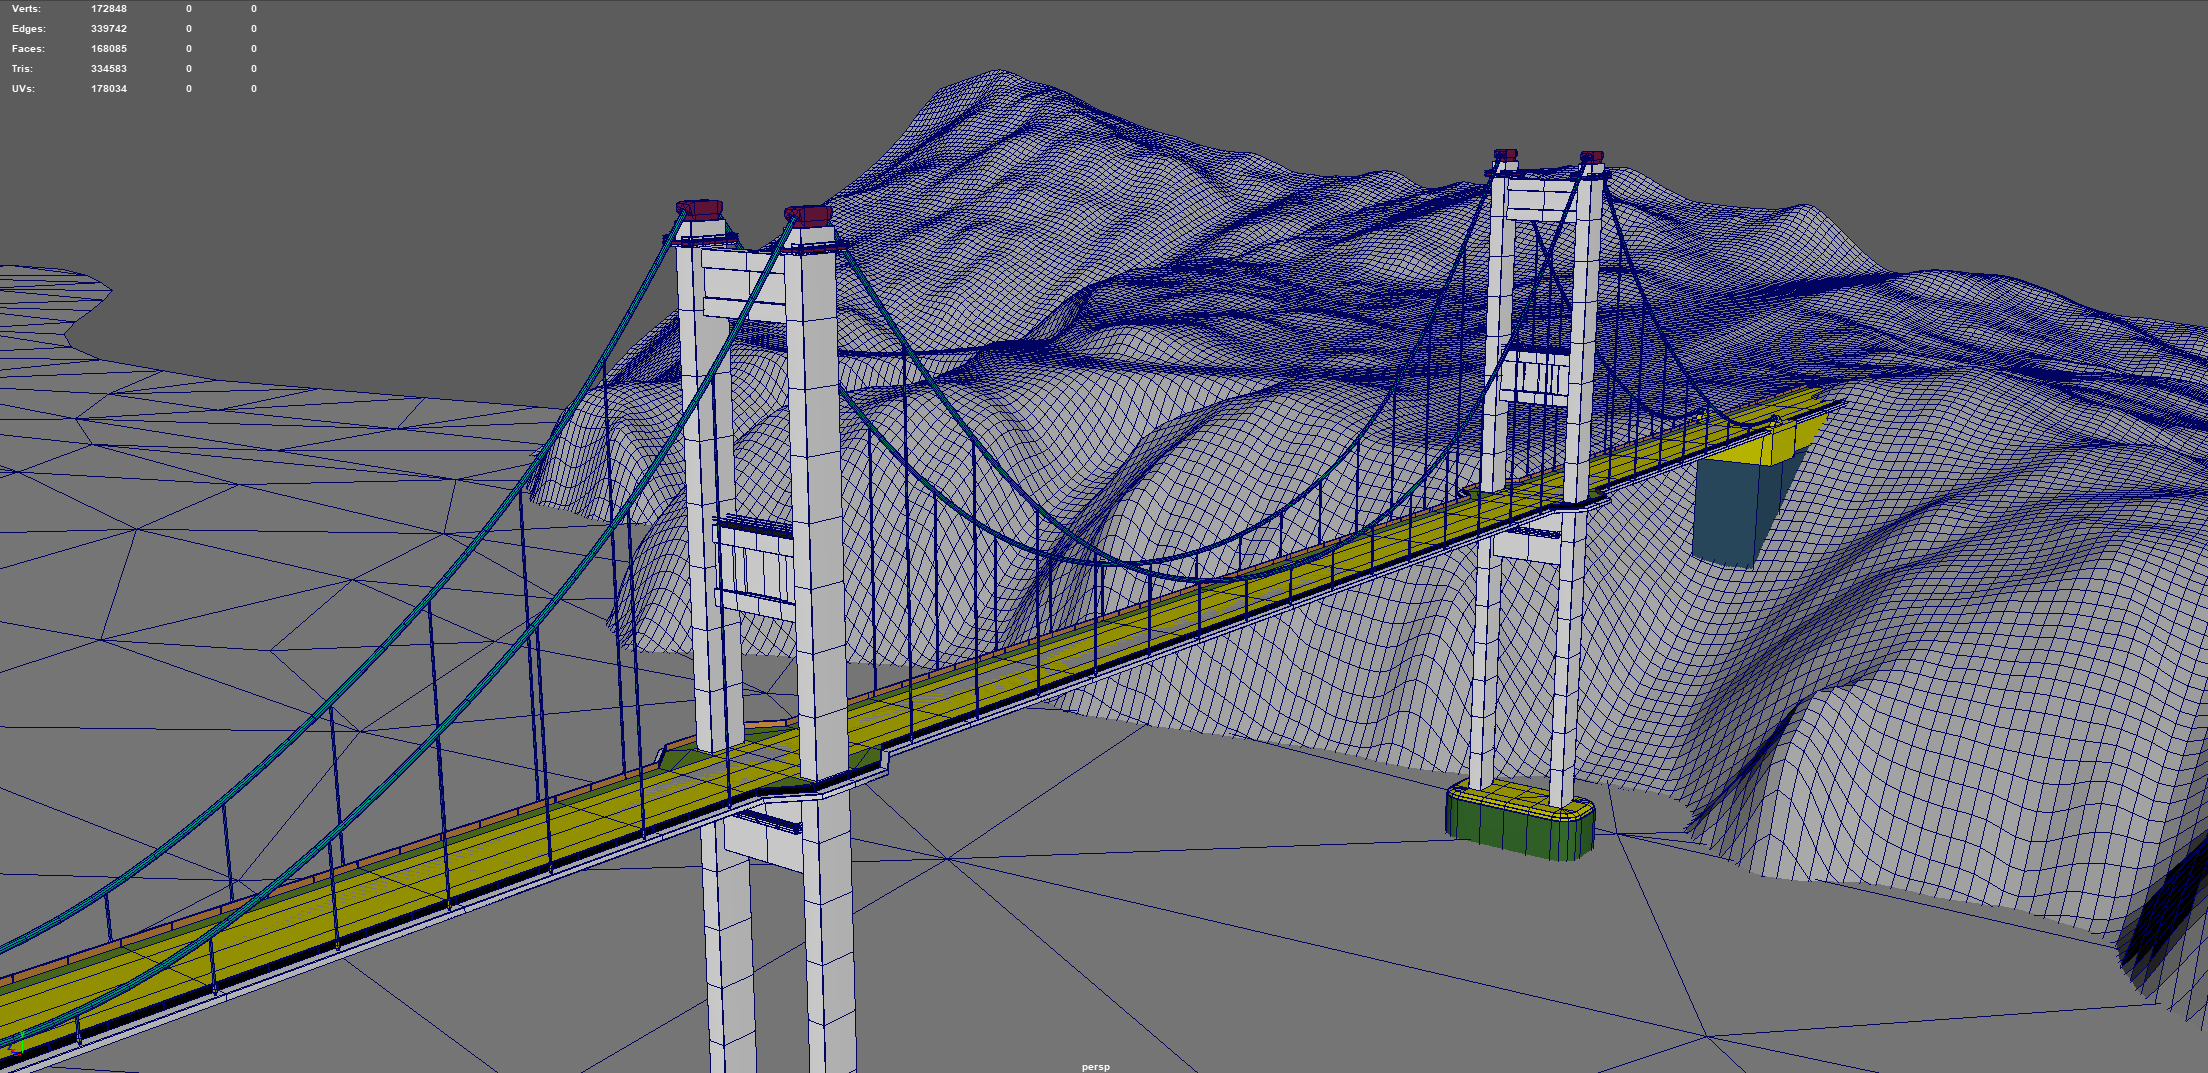Select the maroon cap on near tower's left leg

click(x=701, y=209)
